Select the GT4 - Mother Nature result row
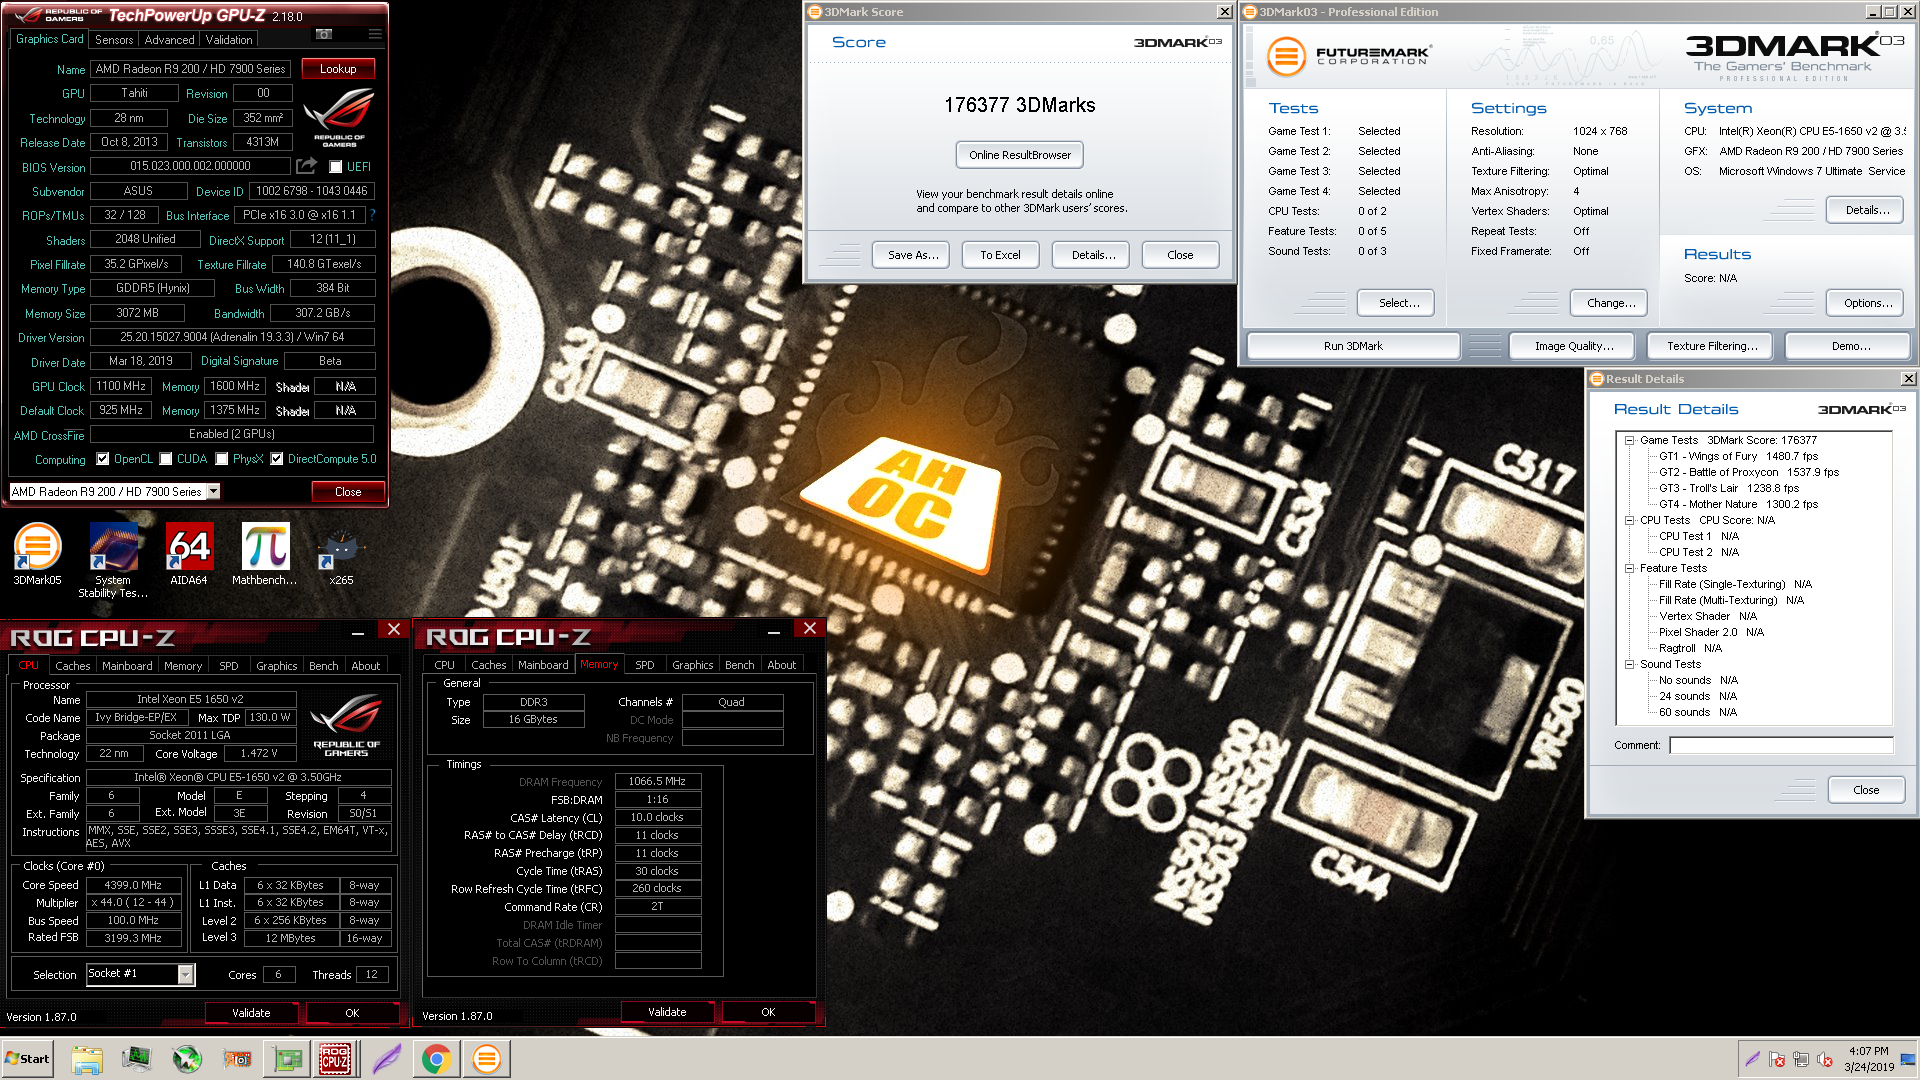This screenshot has height=1080, width=1920. (x=1738, y=504)
